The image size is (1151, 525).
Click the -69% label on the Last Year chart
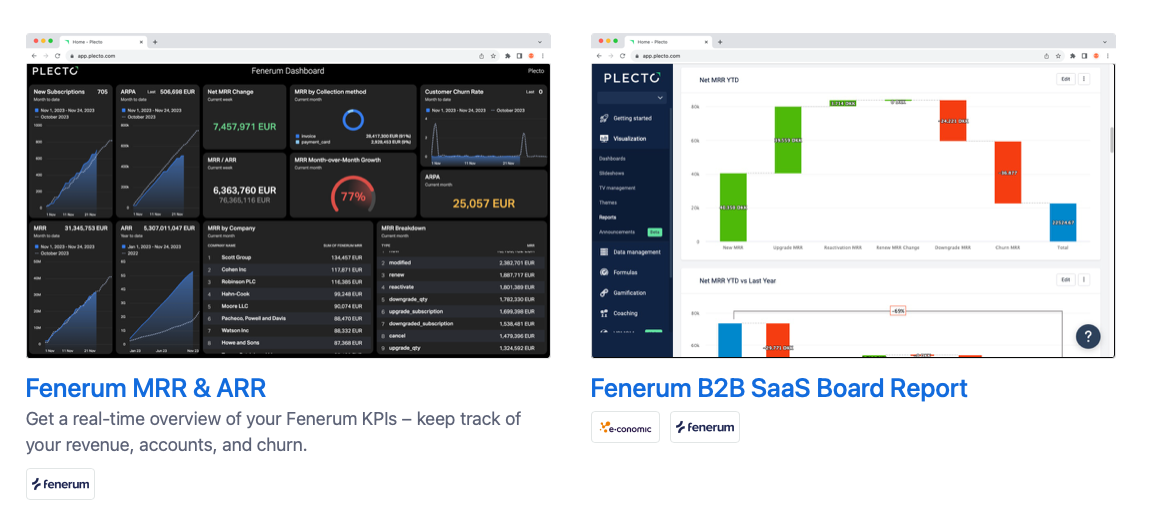[x=898, y=311]
